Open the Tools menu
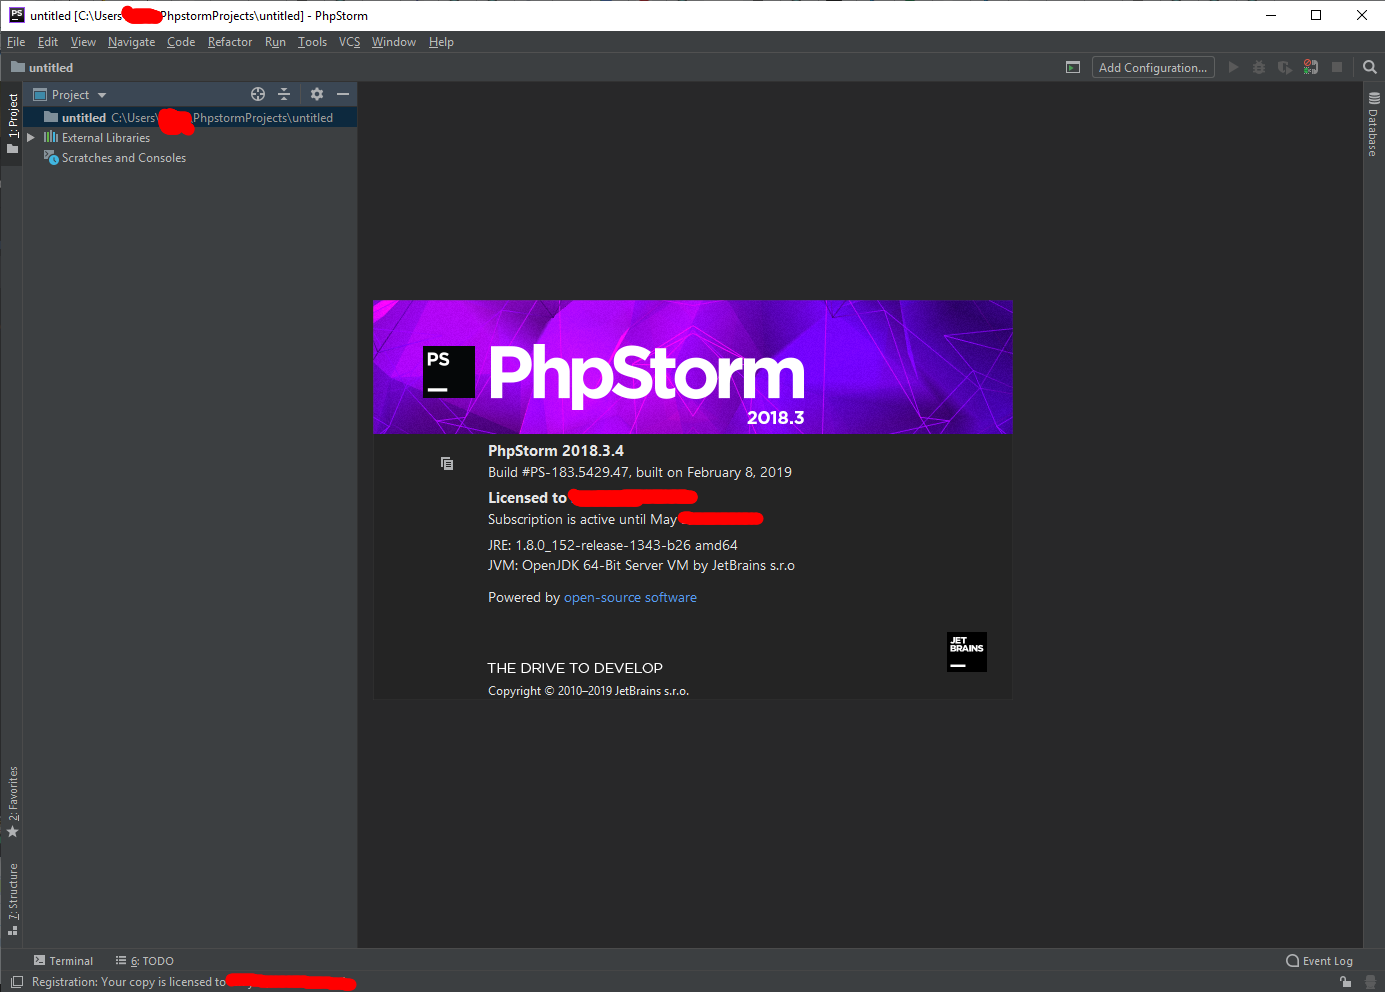 312,42
